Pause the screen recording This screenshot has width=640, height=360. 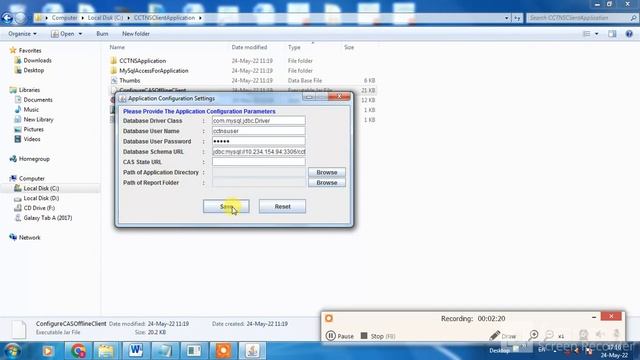(x=340, y=336)
